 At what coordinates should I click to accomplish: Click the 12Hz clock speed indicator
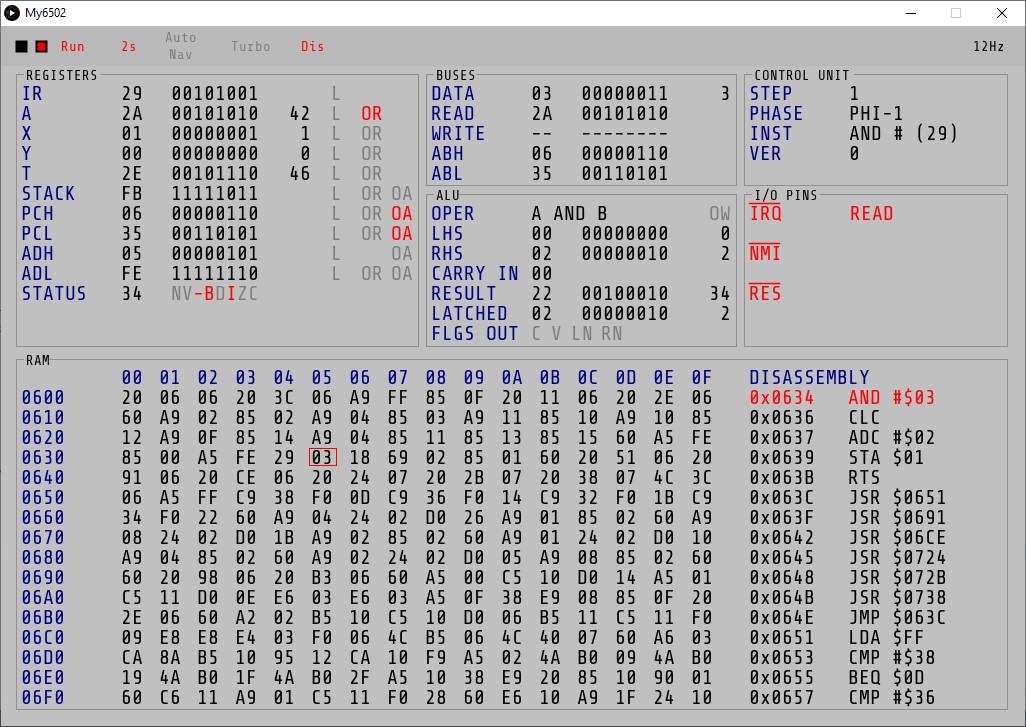(x=988, y=47)
